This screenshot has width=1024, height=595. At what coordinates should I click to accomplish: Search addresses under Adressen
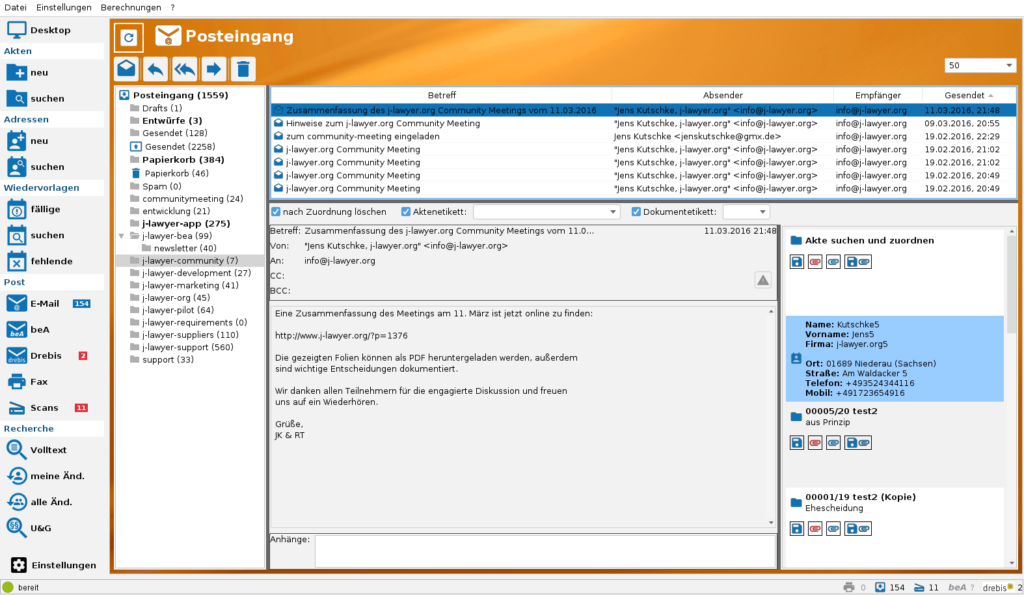pyautogui.click(x=36, y=167)
